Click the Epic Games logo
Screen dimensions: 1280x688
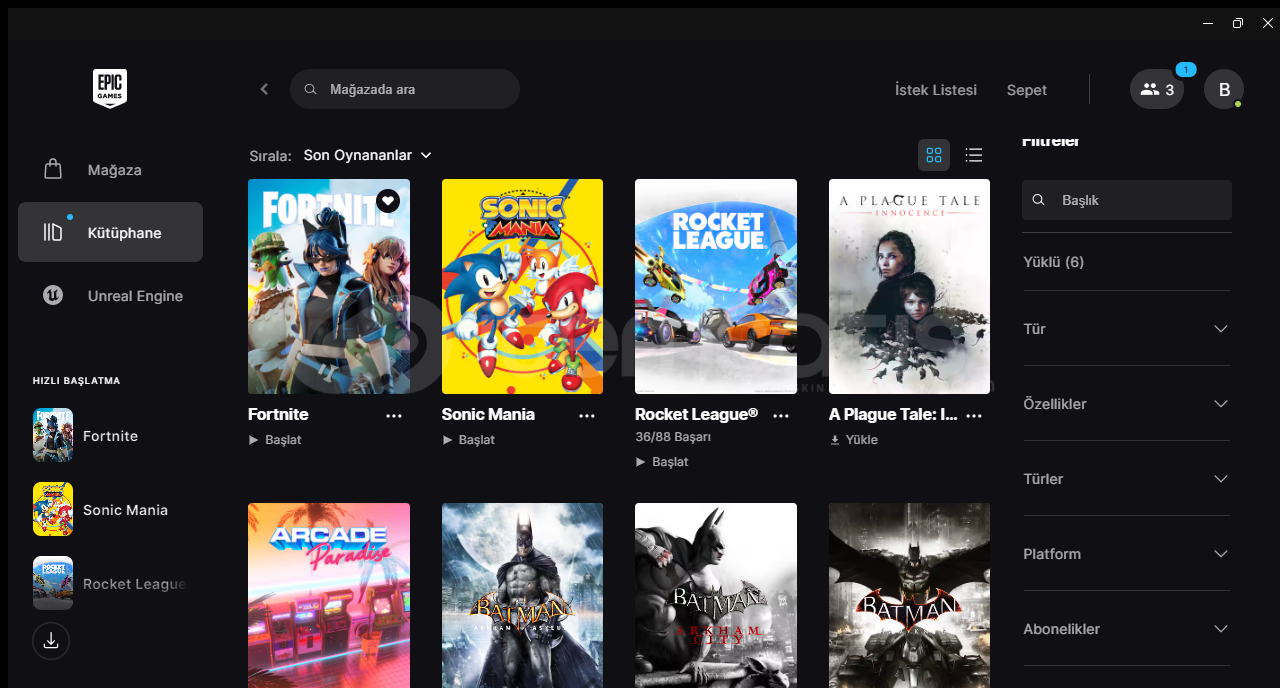[x=110, y=89]
